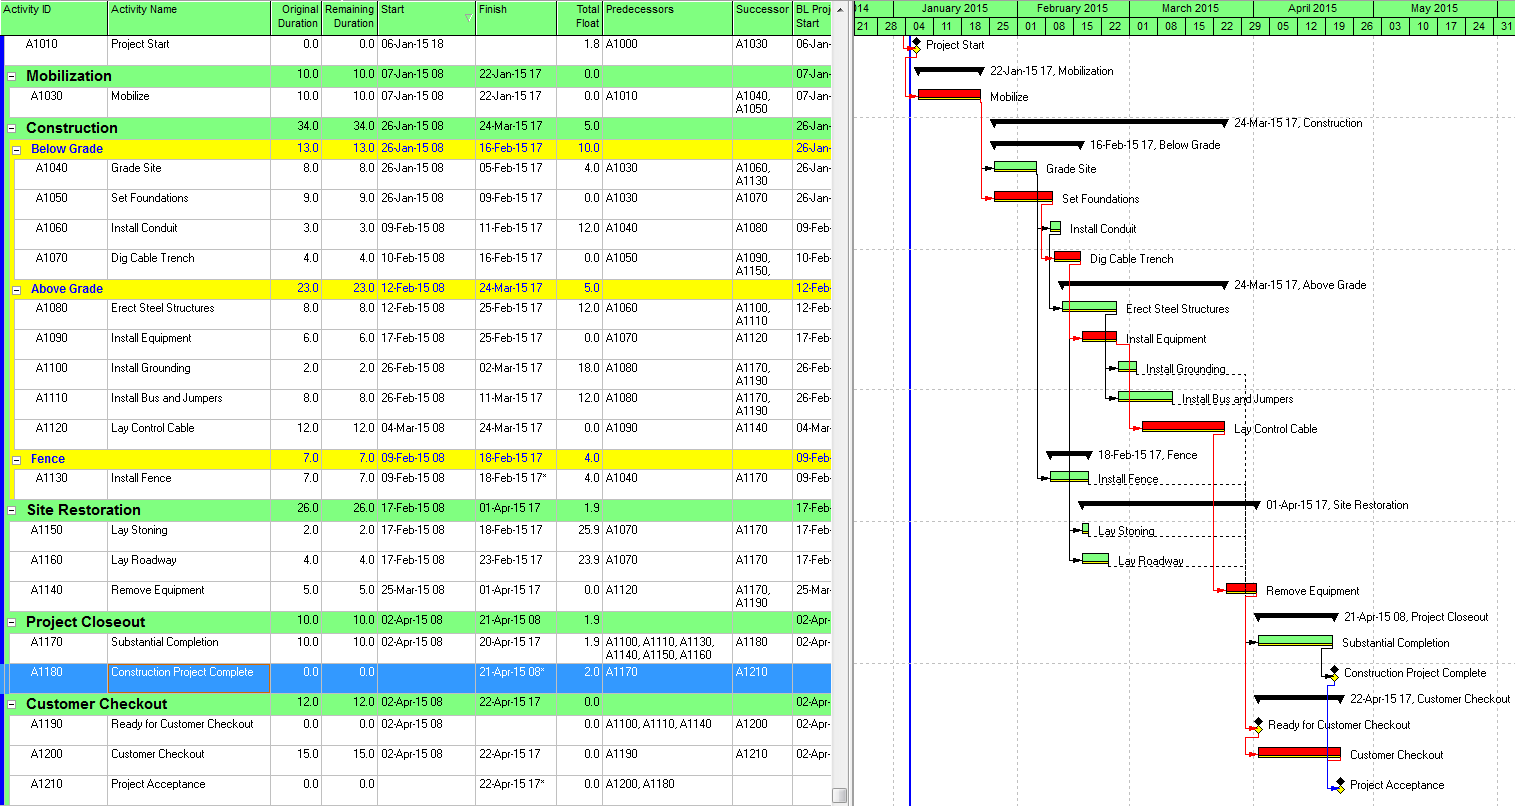
Task: Select the red Mobilize Gantt bar
Action: tap(949, 94)
